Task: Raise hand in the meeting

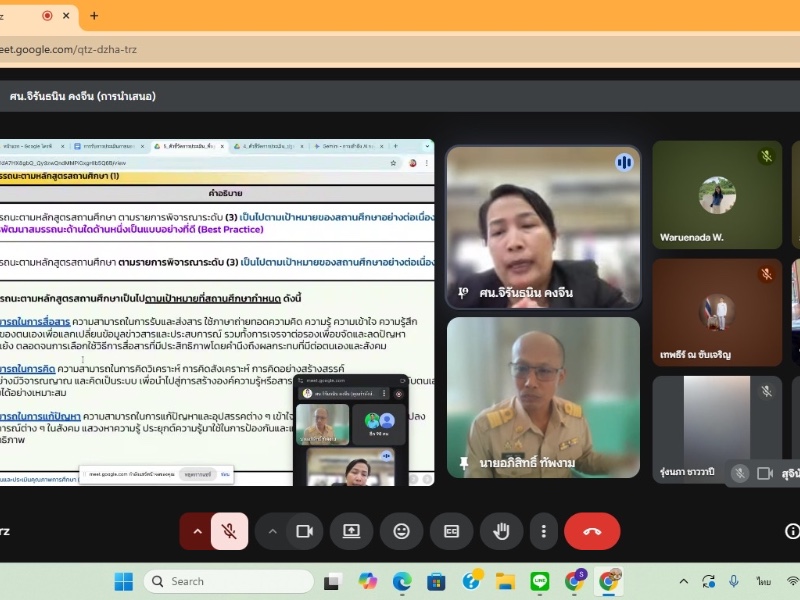Action: [501, 531]
